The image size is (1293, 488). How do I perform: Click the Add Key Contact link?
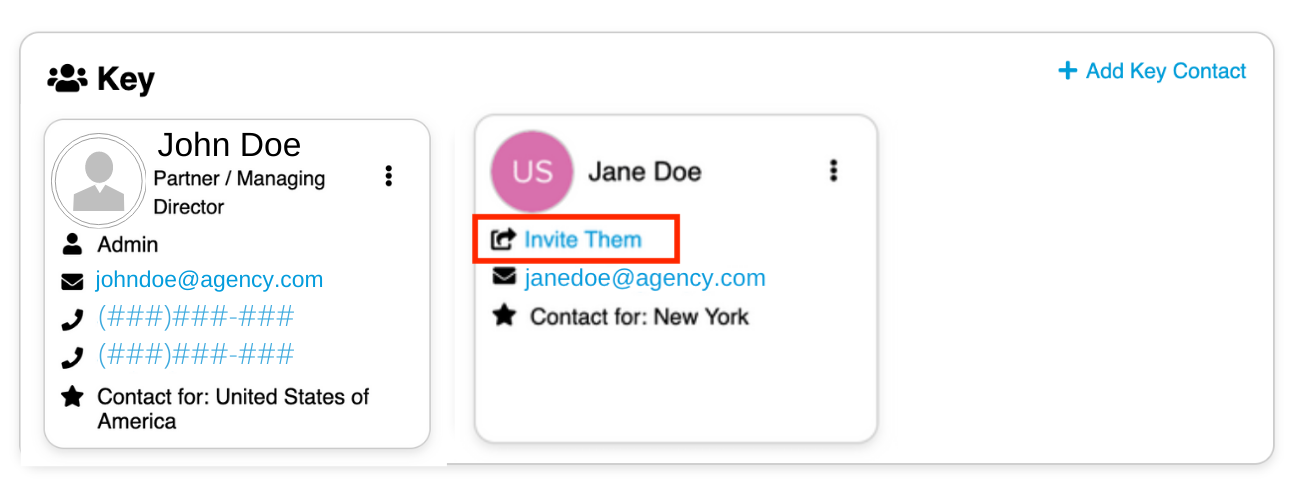point(1166,71)
